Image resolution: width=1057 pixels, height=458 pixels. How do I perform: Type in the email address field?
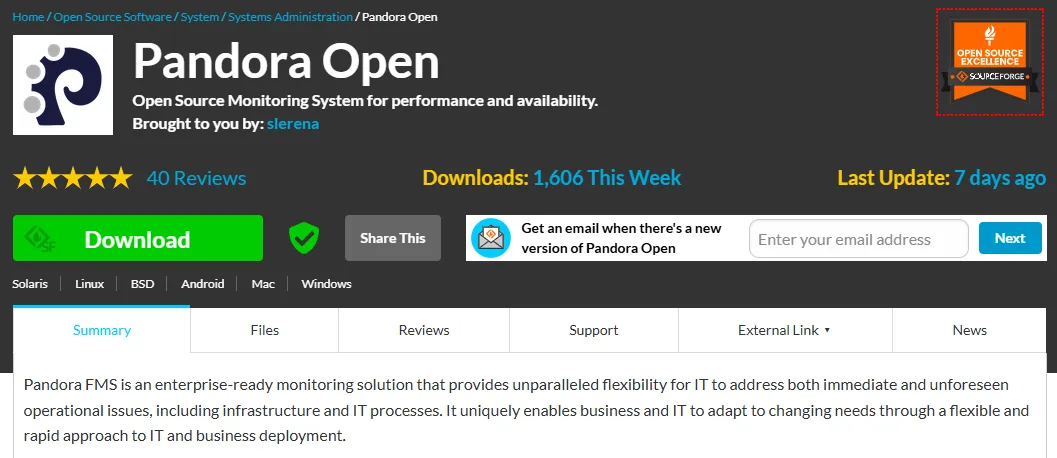pos(858,239)
